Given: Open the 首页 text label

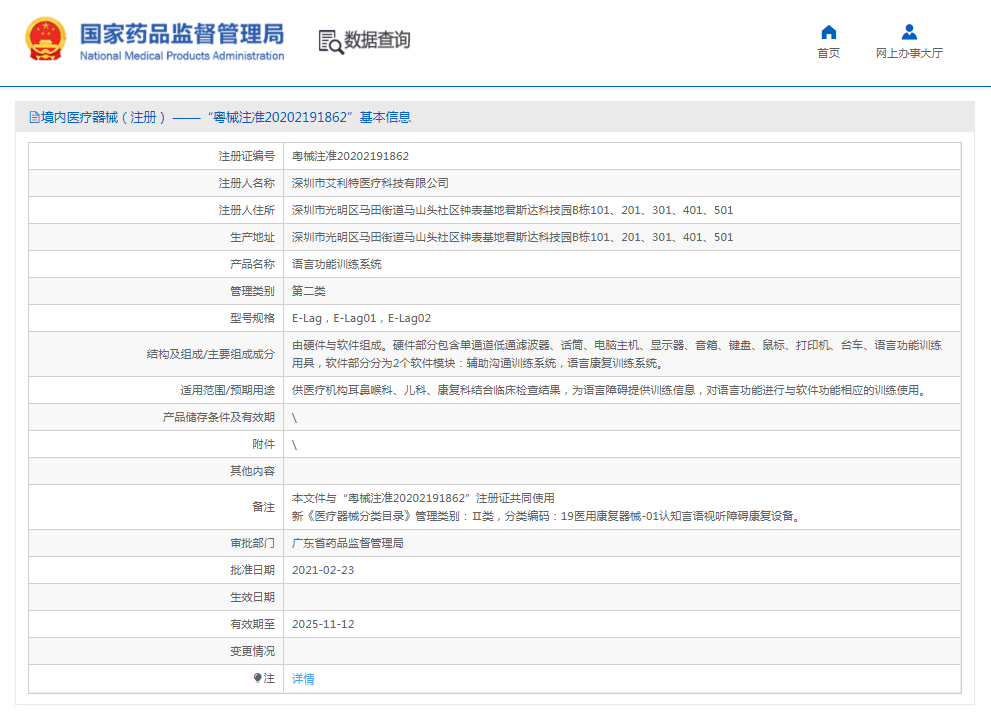Looking at the screenshot, I should pyautogui.click(x=828, y=53).
